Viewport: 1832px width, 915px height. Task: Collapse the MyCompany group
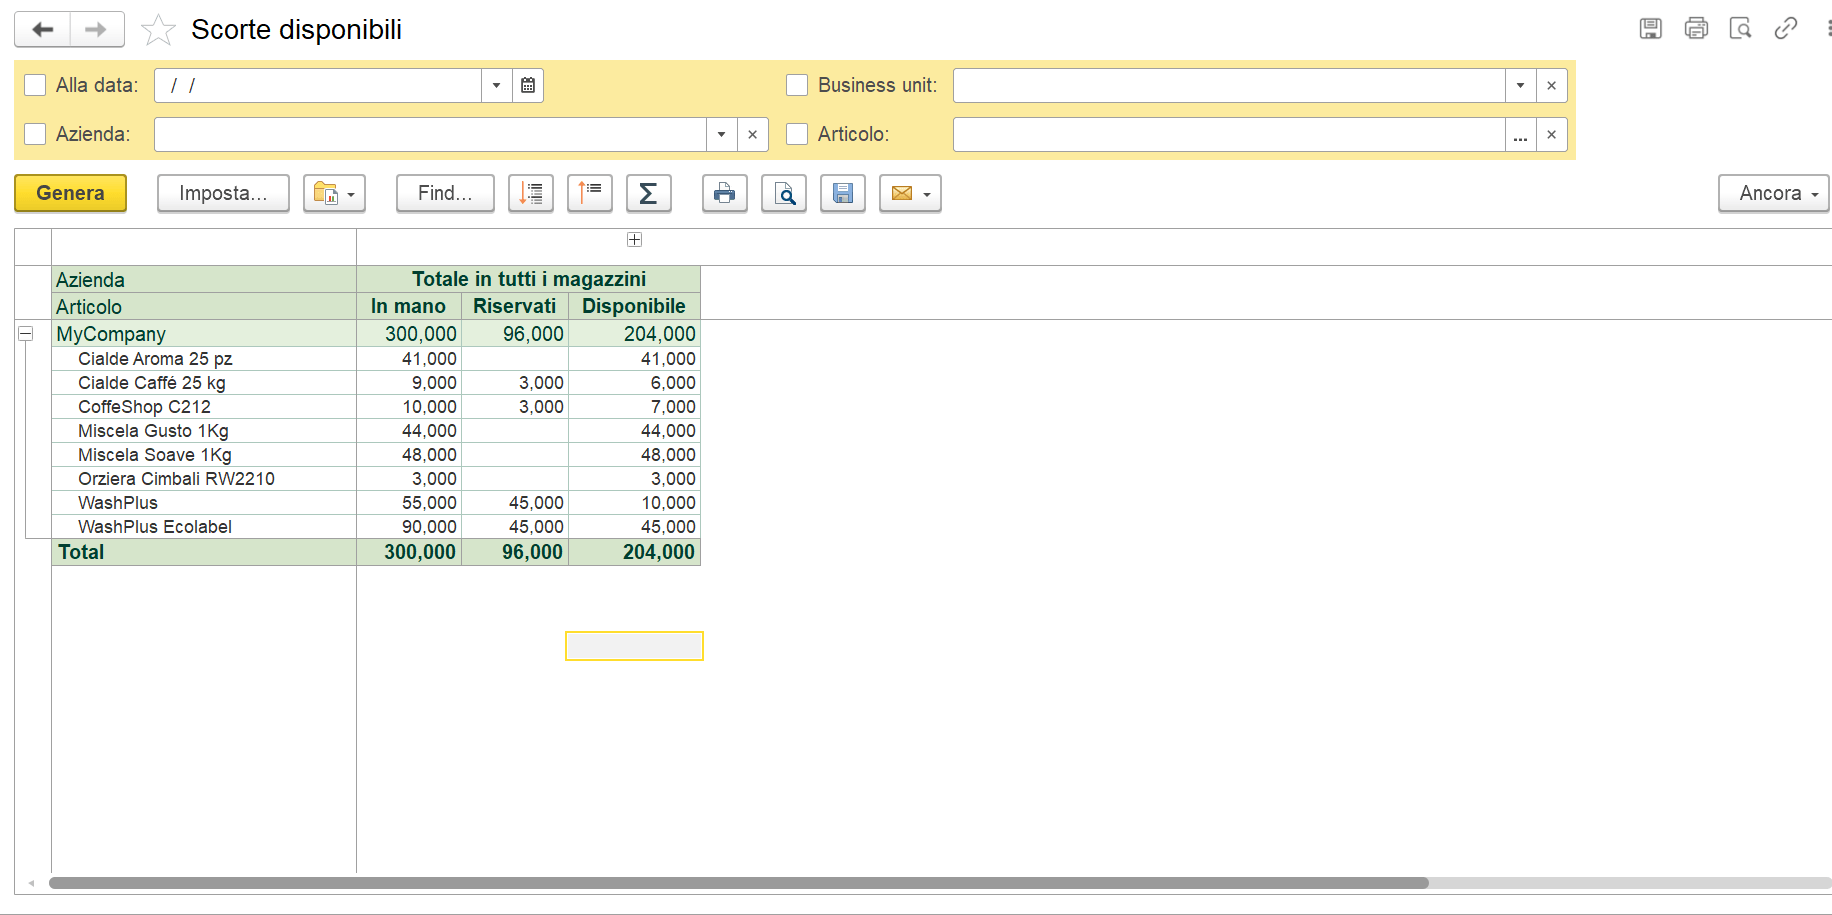(26, 333)
